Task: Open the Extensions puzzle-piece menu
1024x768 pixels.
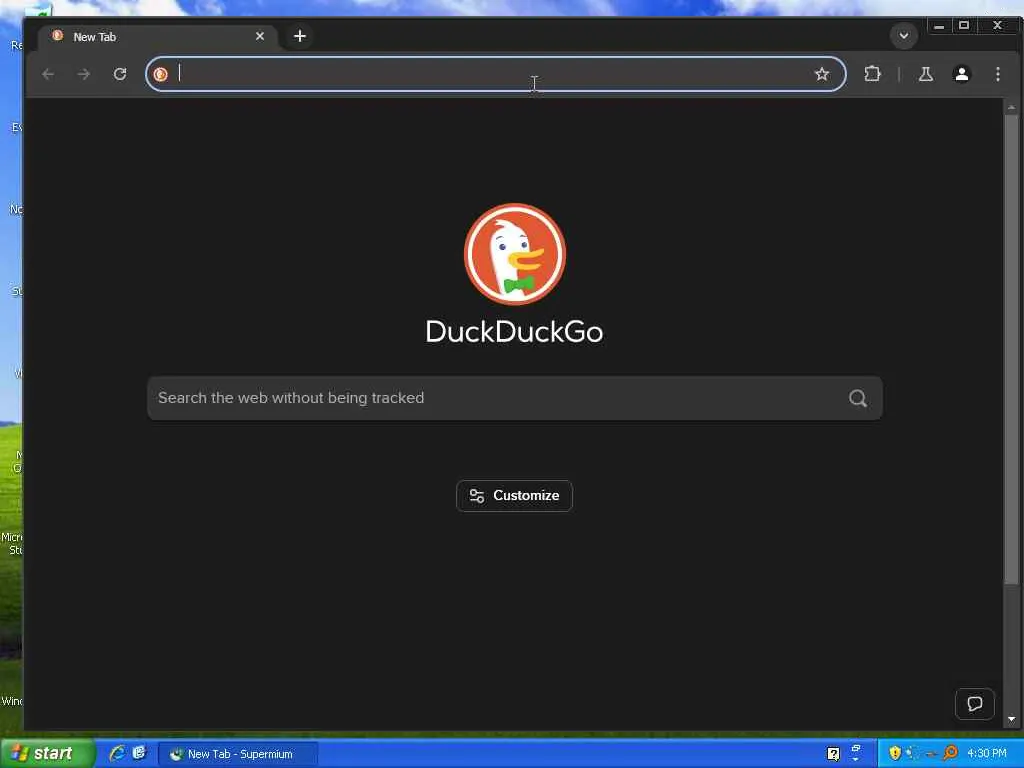Action: click(x=872, y=74)
